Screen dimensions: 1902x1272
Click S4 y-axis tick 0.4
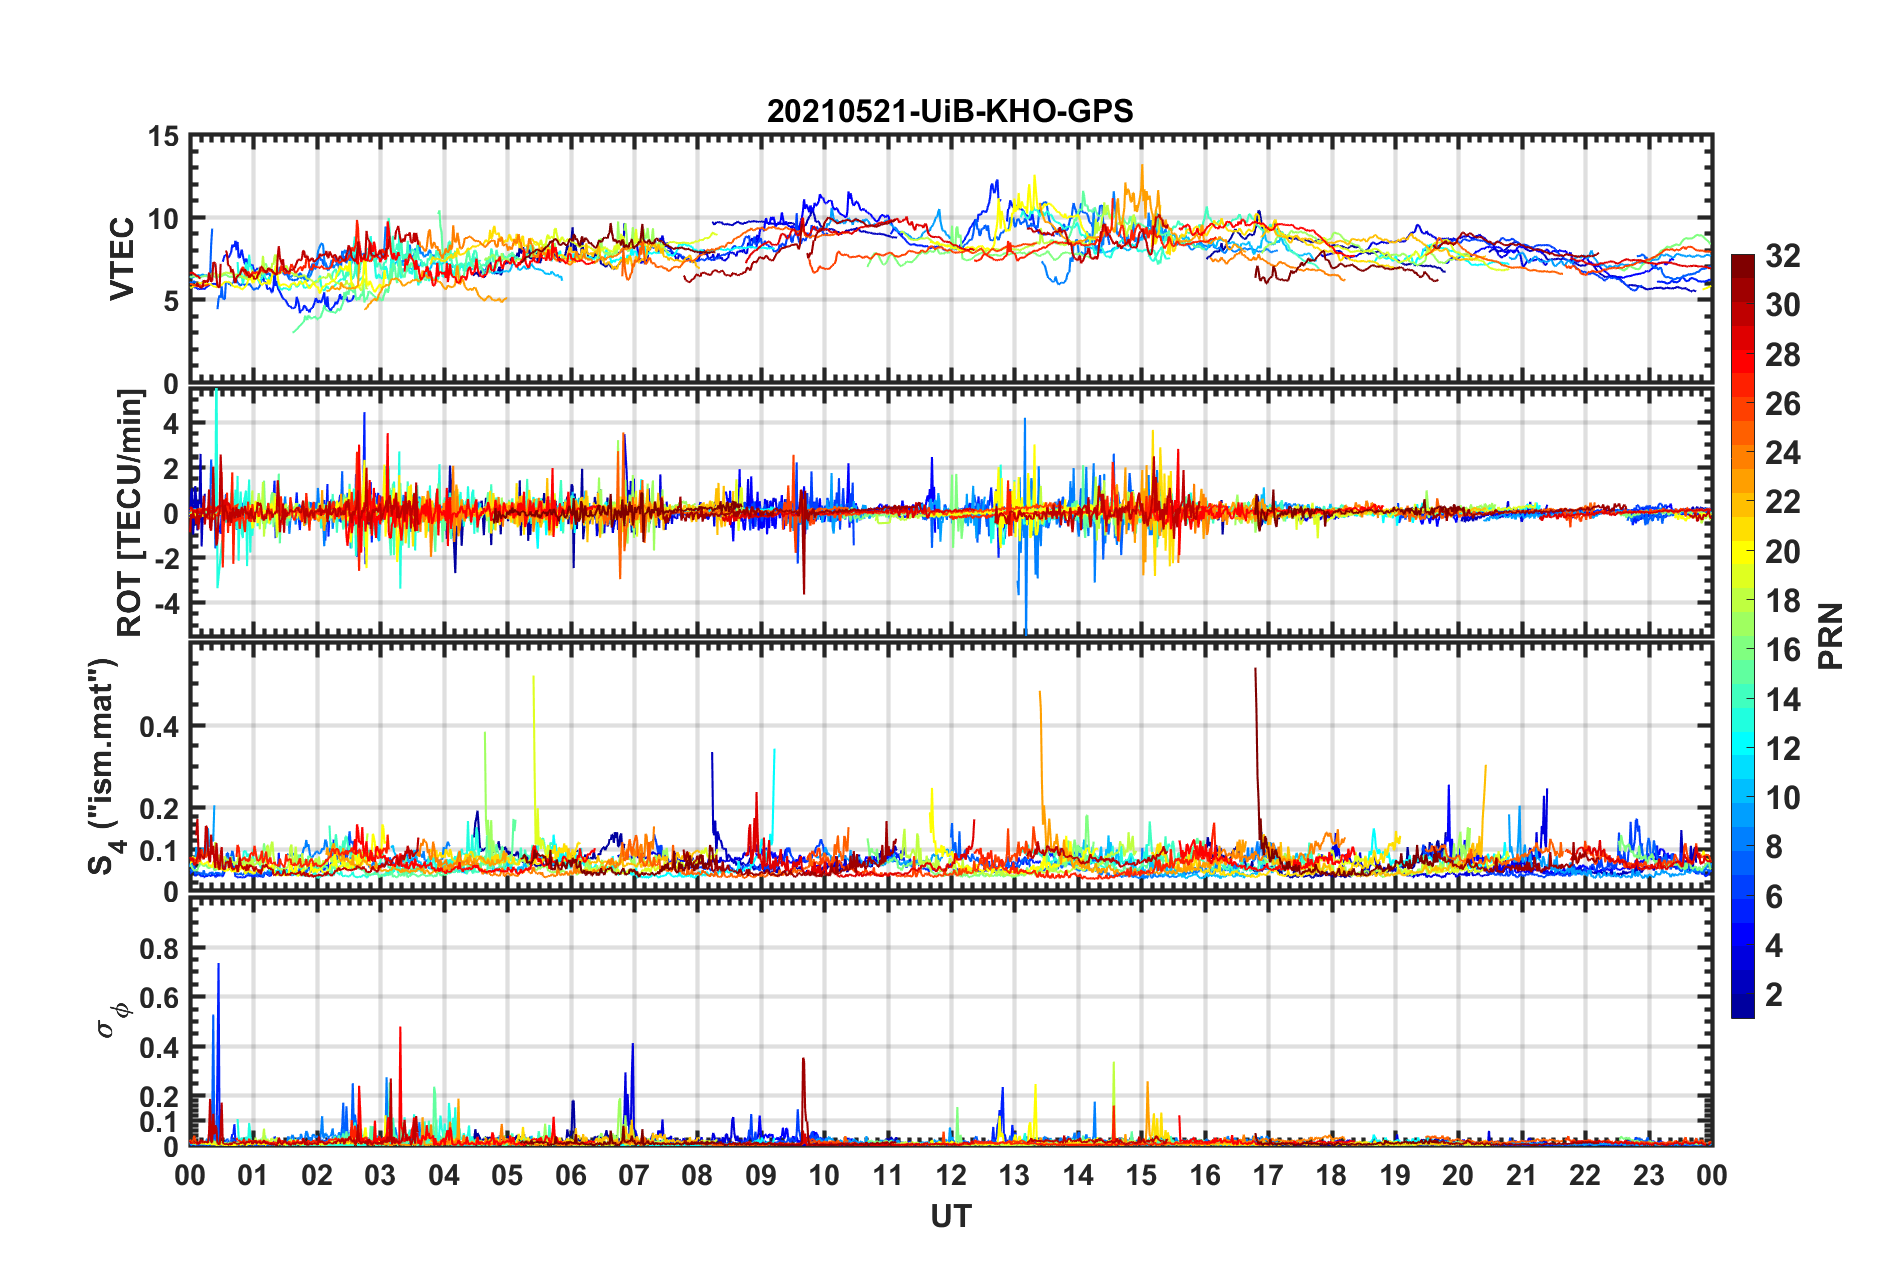coord(159,727)
